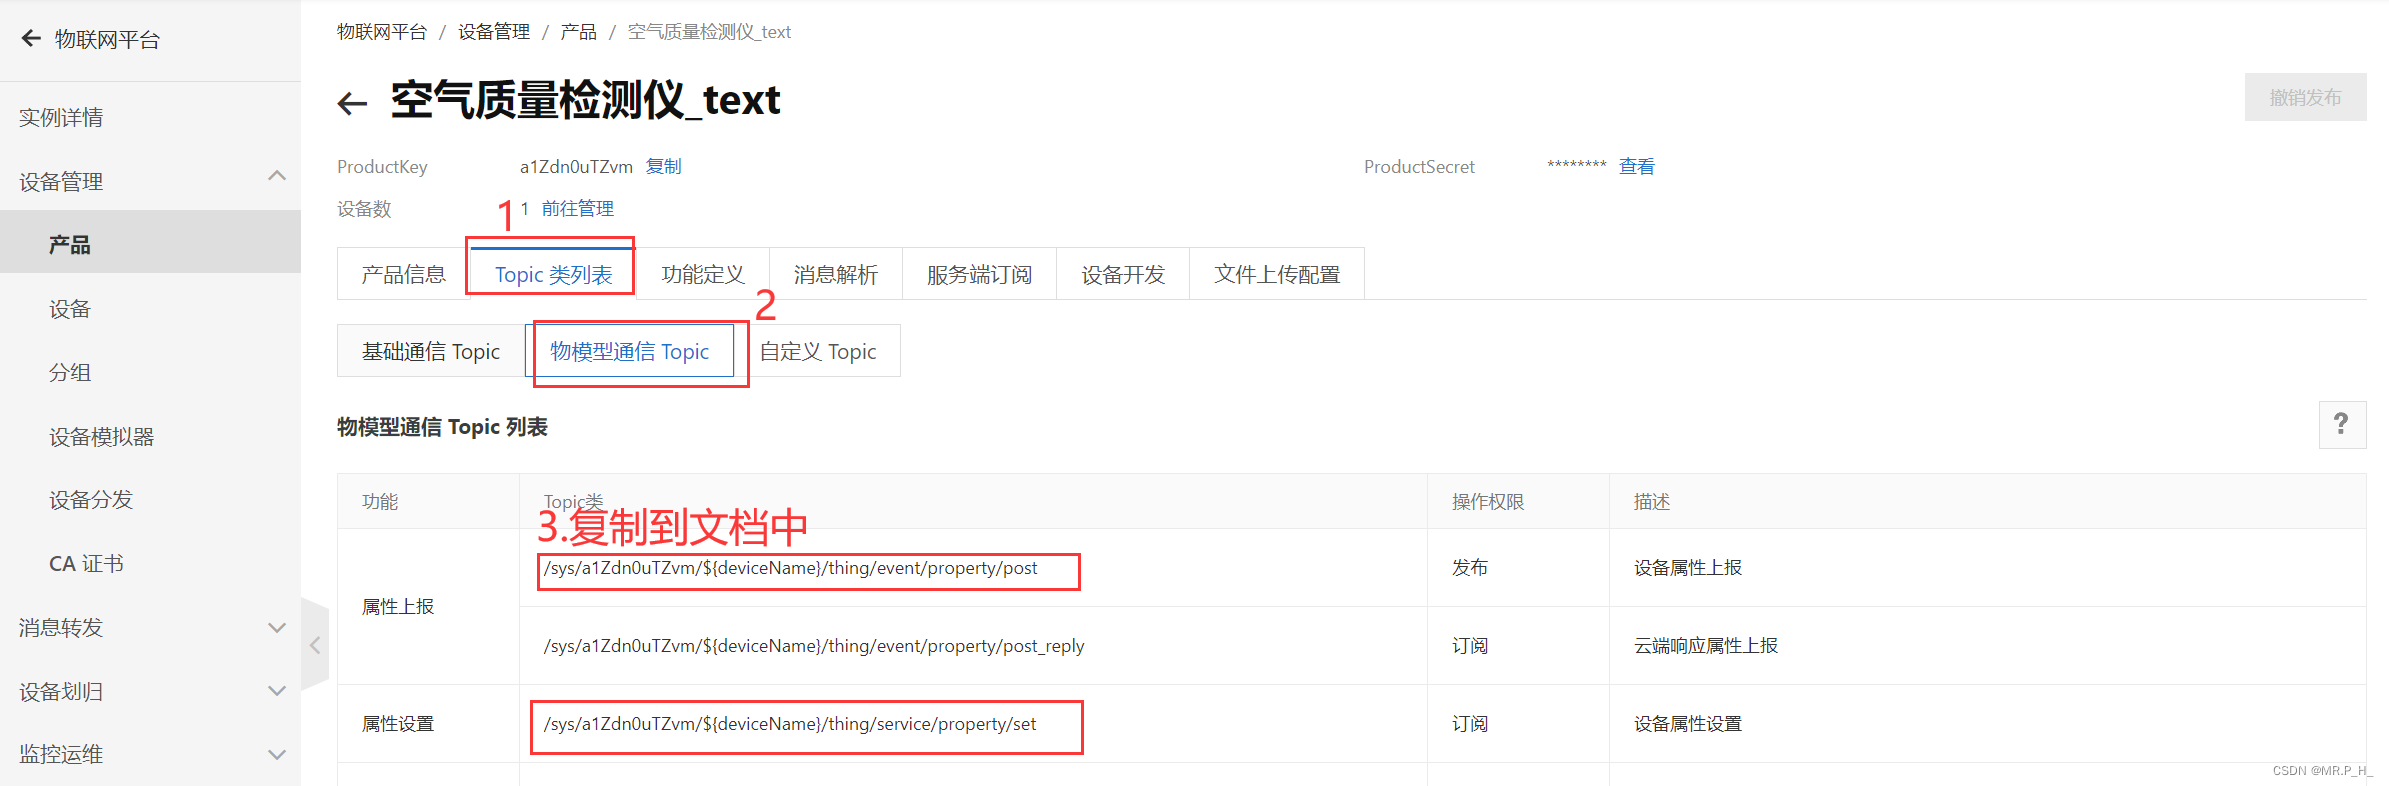Click 产品 in the breadcrumb
The width and height of the screenshot is (2389, 786).
pyautogui.click(x=578, y=32)
